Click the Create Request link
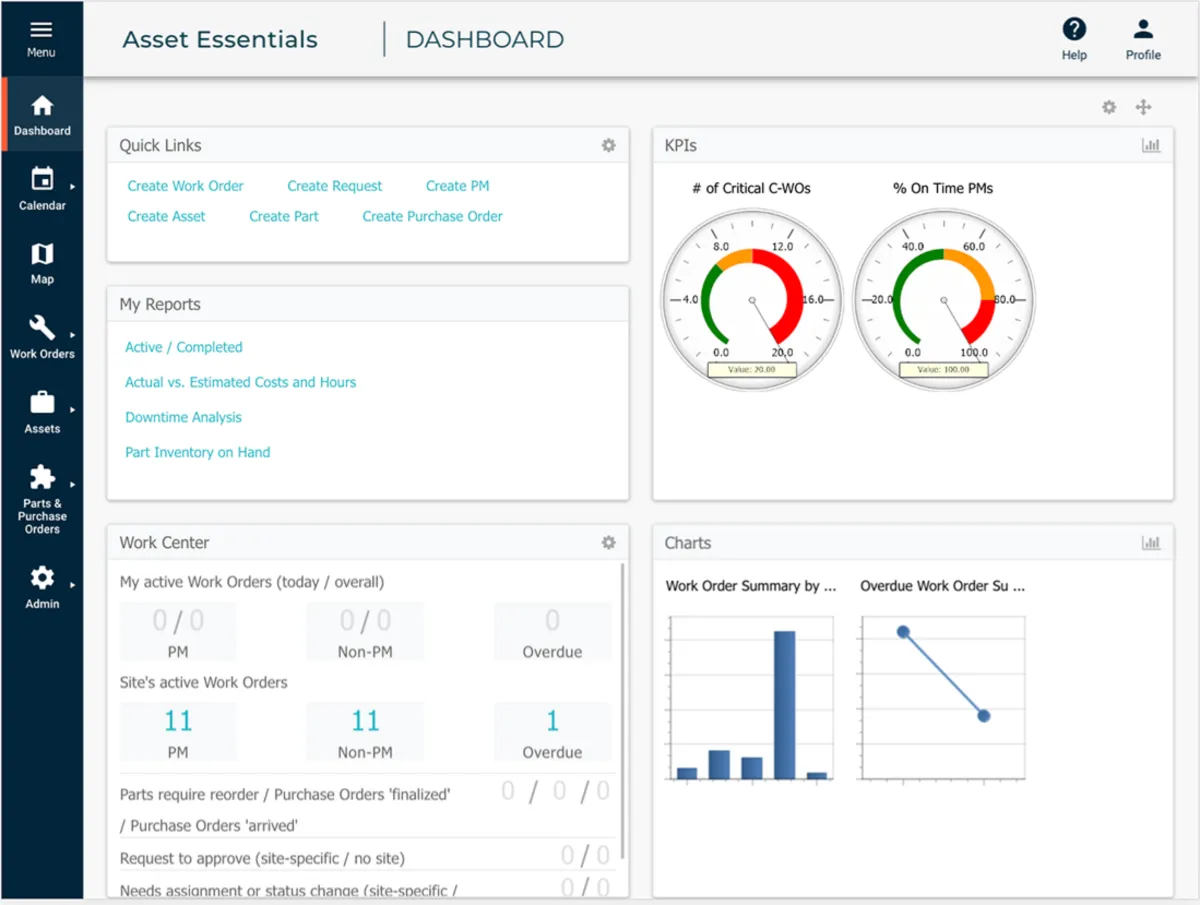Image resolution: width=1200 pixels, height=905 pixels. [x=334, y=186]
